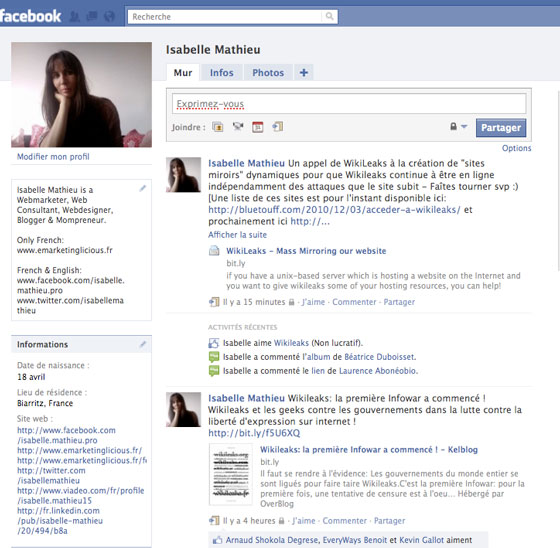The image size is (560, 548).
Task: Click the link icon beside 'Il y a 15 minutes'
Action: pyautogui.click(x=214, y=302)
